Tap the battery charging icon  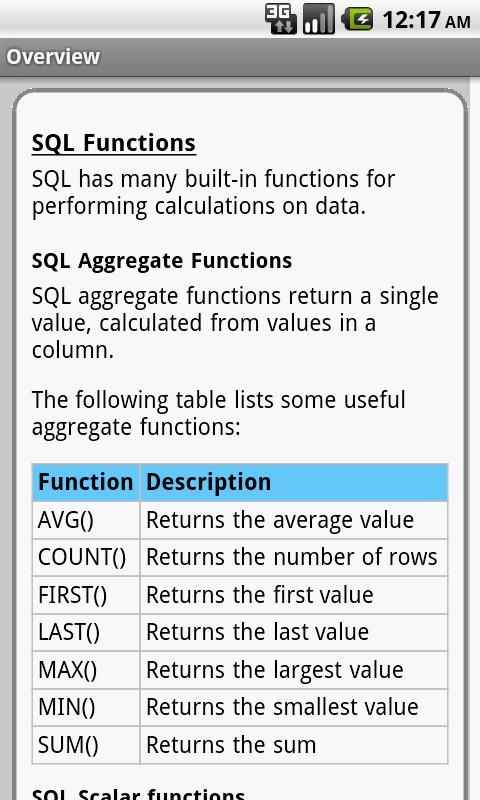[358, 19]
